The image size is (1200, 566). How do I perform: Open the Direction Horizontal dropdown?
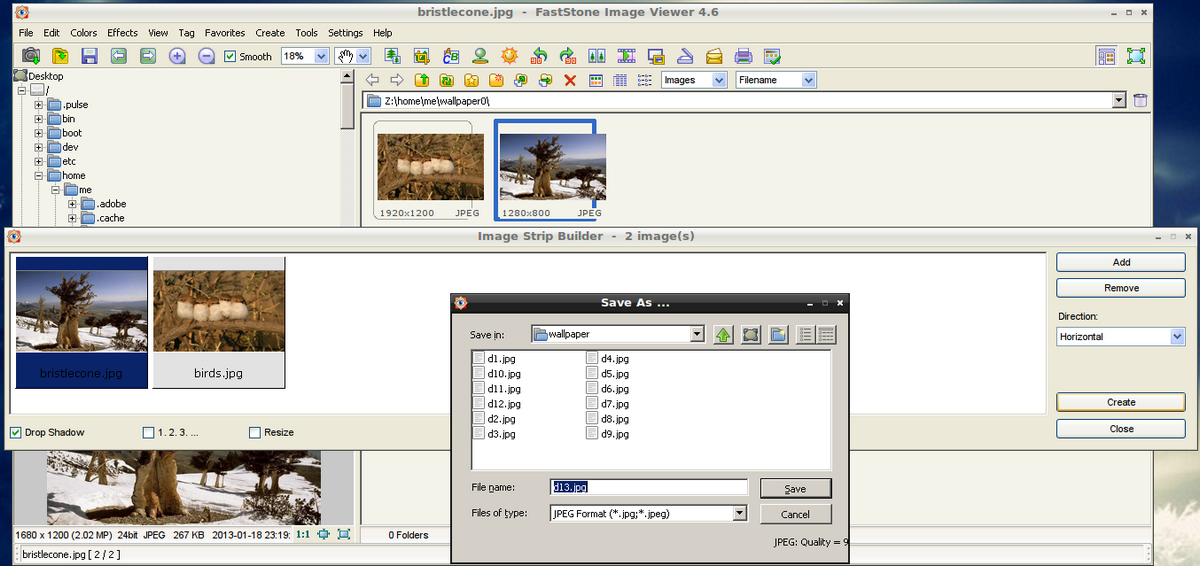pyautogui.click(x=1177, y=337)
